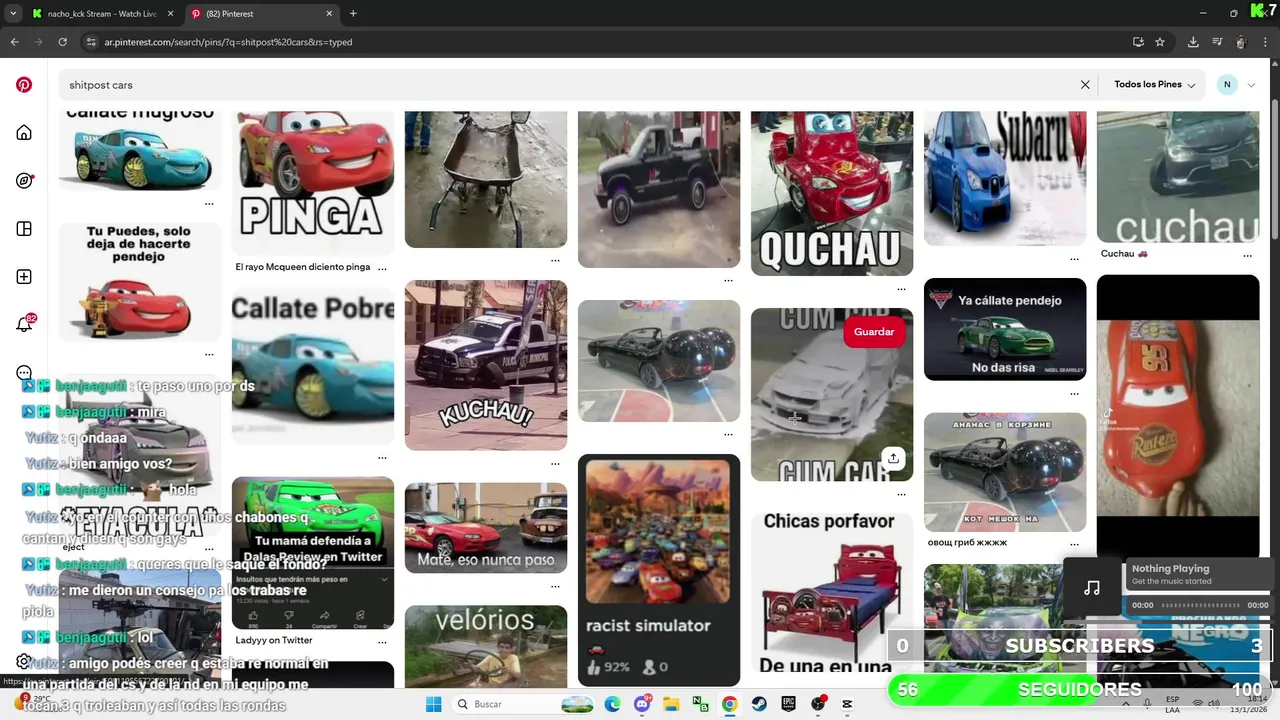Open Epic Games launcher from taskbar

(x=788, y=704)
